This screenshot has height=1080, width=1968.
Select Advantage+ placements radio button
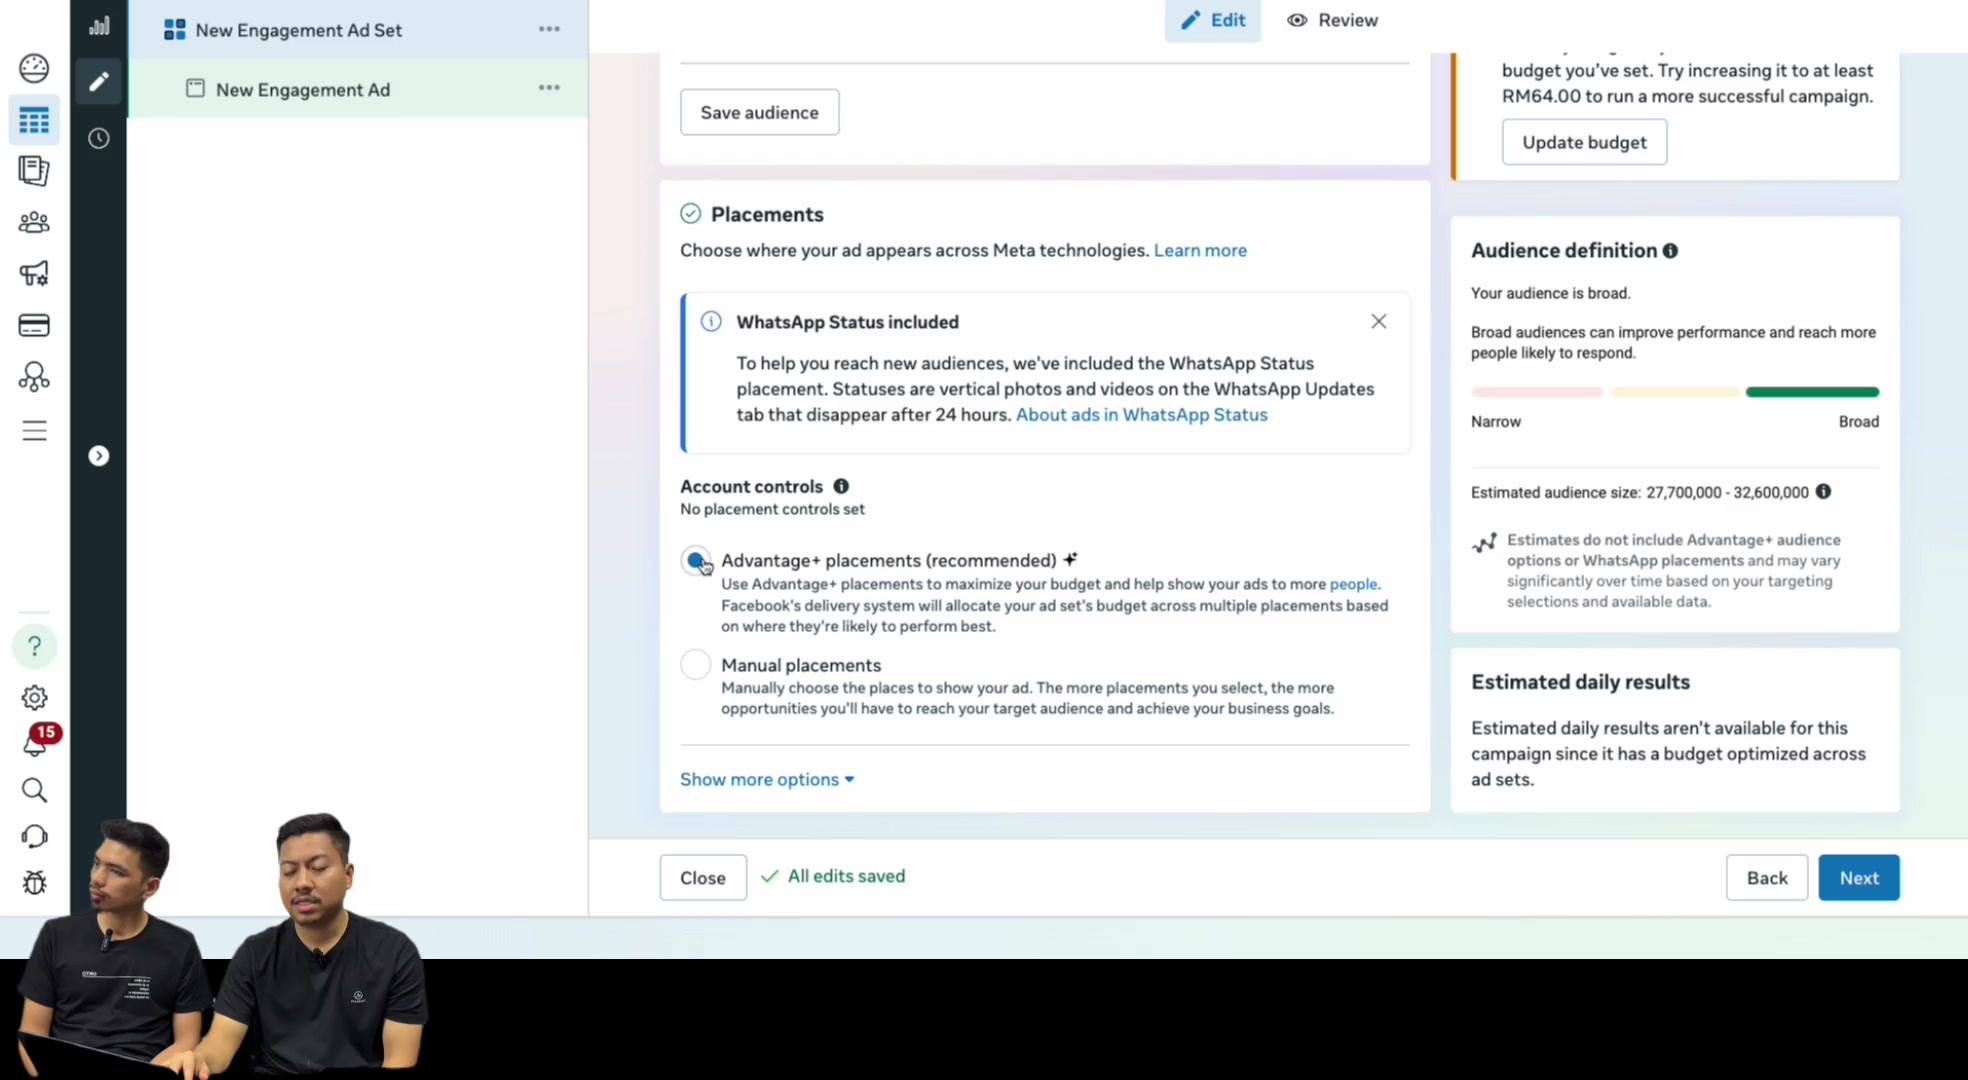tap(696, 561)
